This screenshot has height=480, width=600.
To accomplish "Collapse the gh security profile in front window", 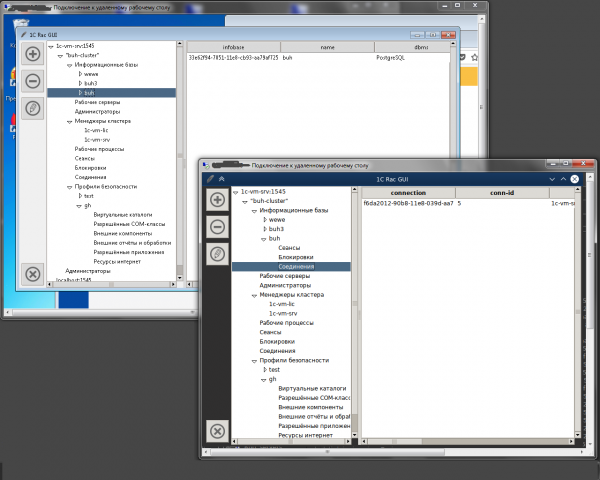I will 263,379.
